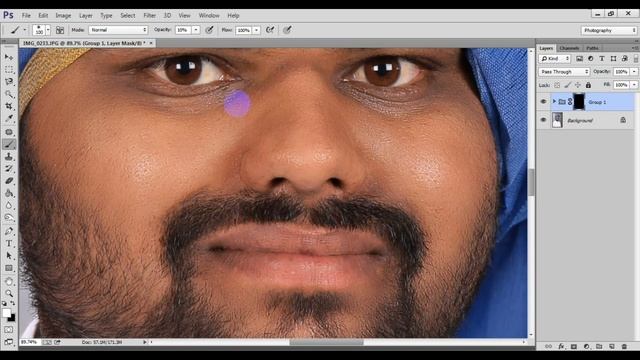Toggle shape layer filter
Image resolution: width=640 pixels, height=360 pixels.
613,59
